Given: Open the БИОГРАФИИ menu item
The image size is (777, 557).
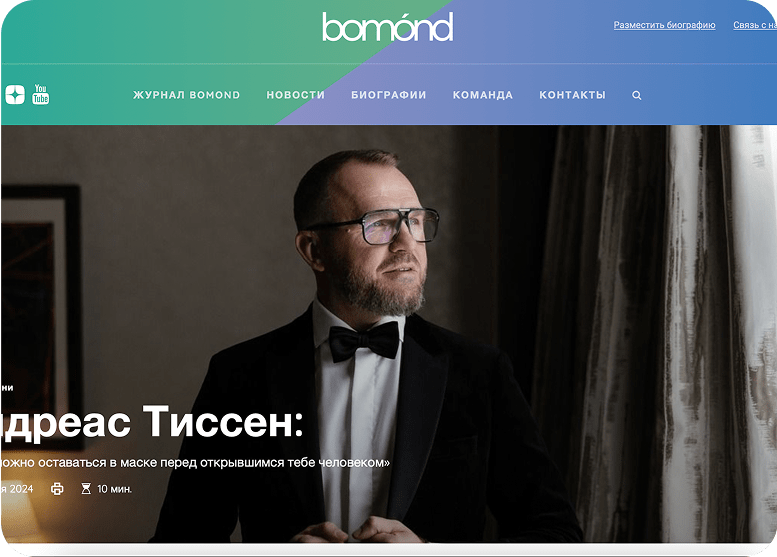Looking at the screenshot, I should click(x=388, y=95).
